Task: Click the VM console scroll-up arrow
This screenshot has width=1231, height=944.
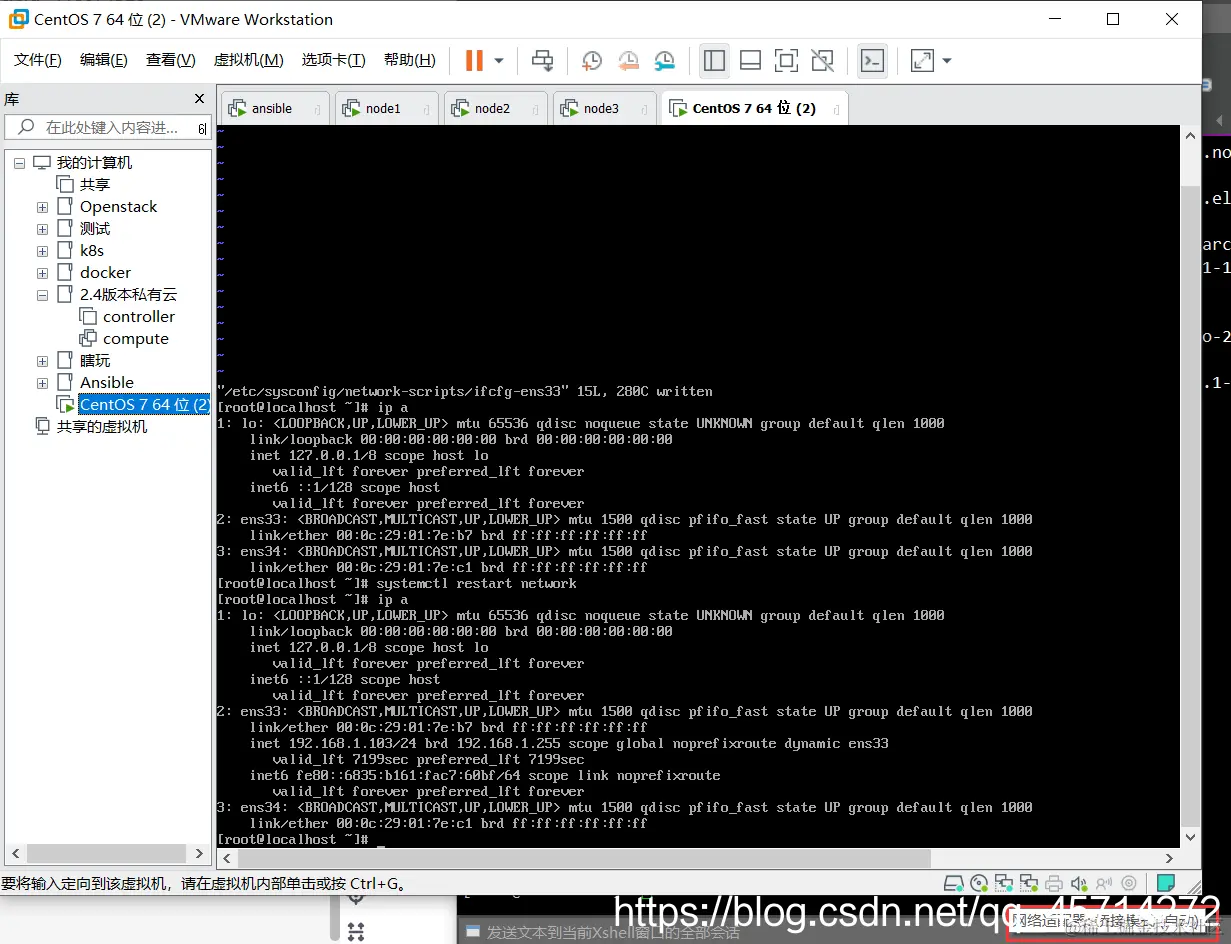Action: click(x=1190, y=135)
